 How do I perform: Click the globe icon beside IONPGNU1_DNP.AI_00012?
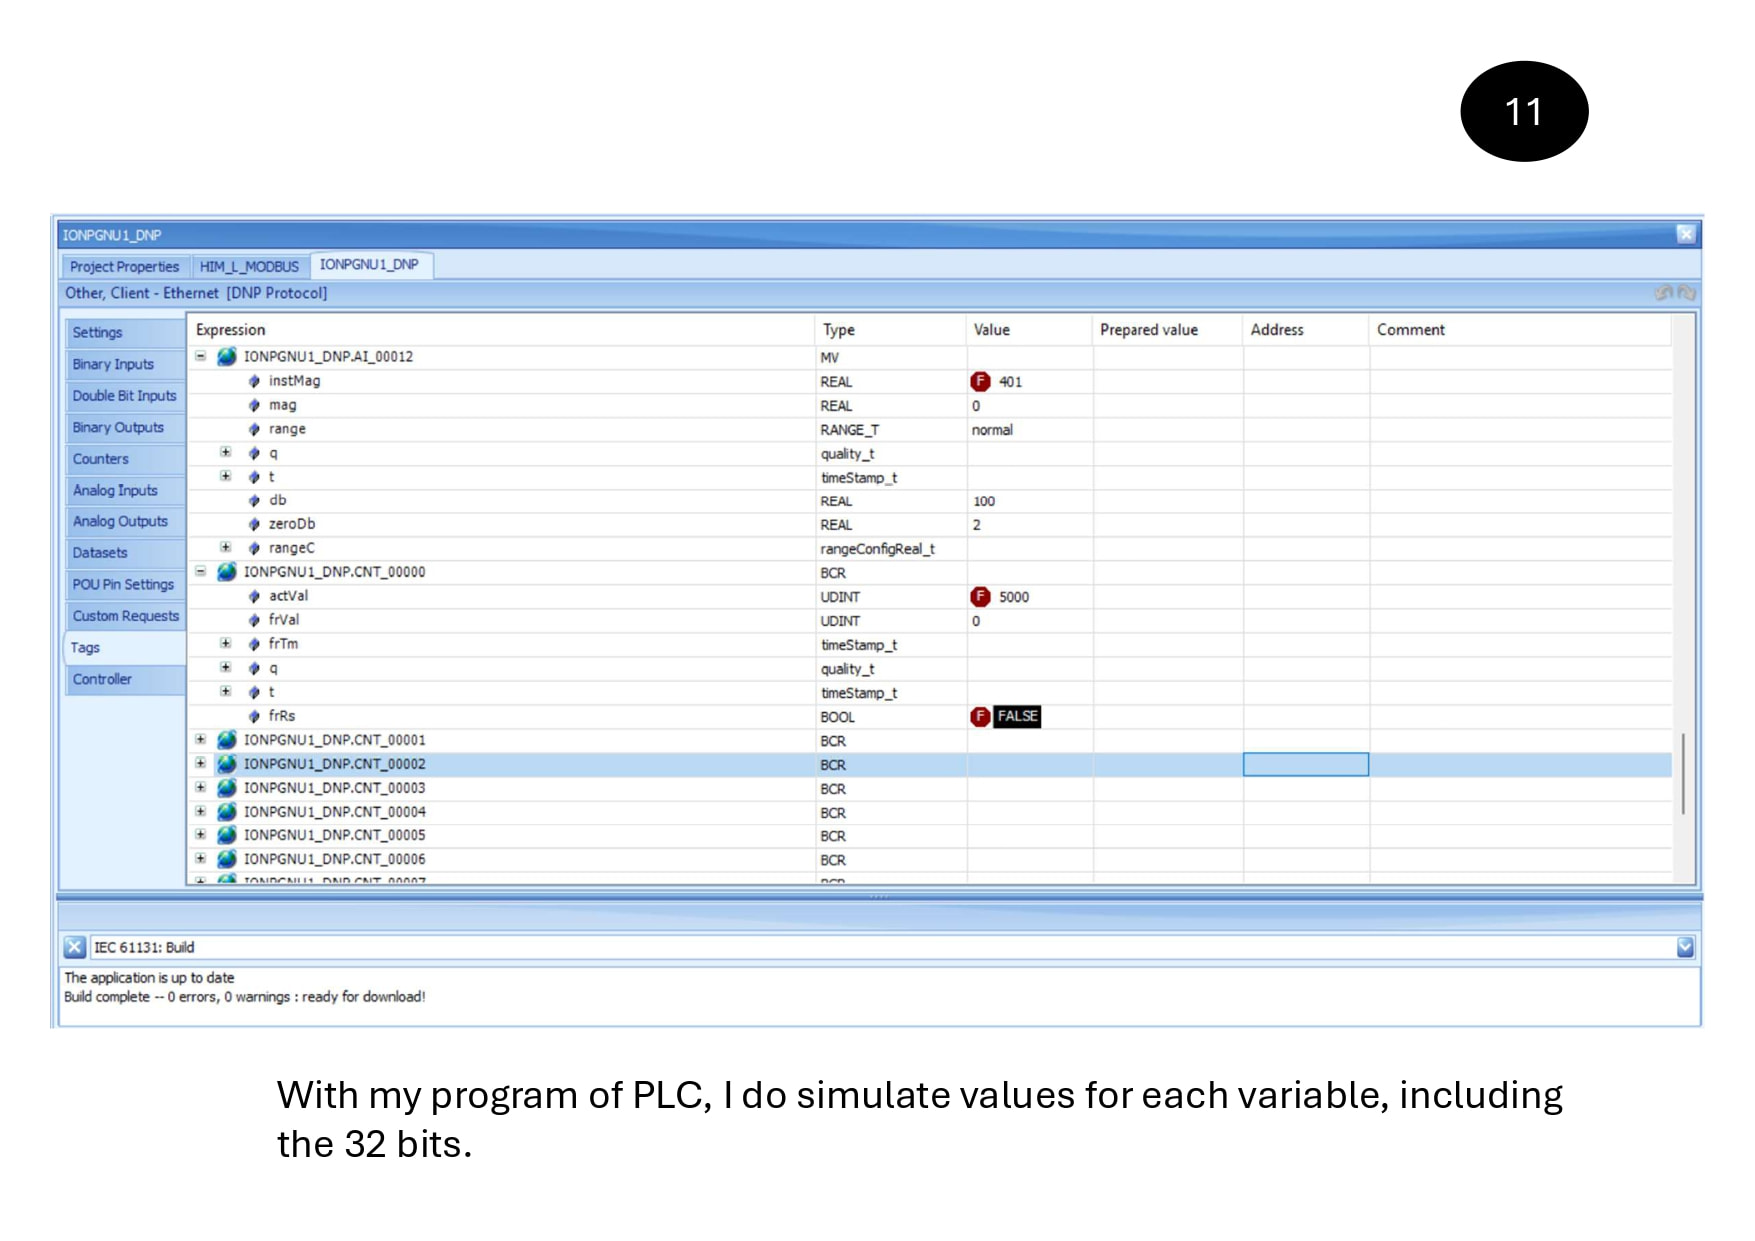click(x=227, y=357)
